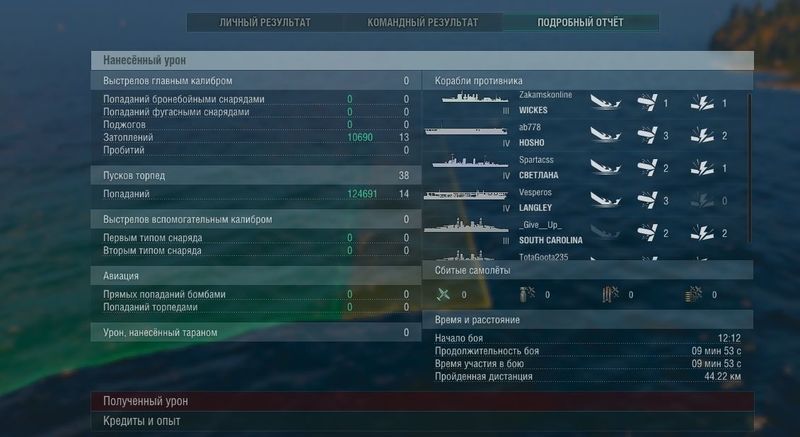Click the Пусков торпед row

(256, 175)
